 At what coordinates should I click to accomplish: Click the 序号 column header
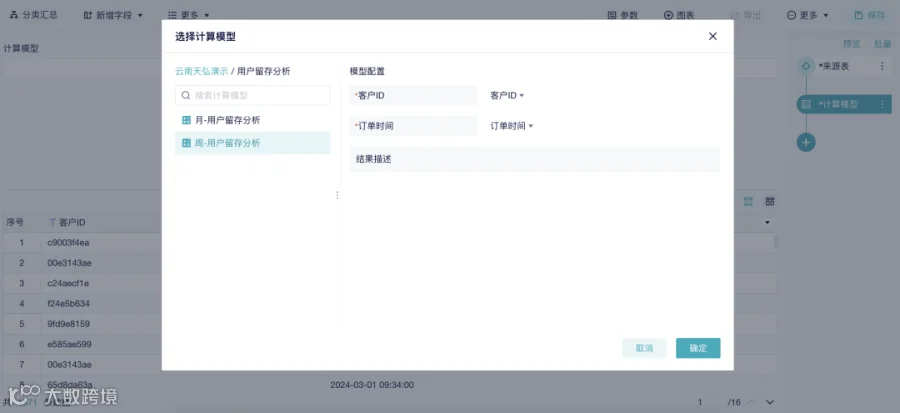pos(15,223)
